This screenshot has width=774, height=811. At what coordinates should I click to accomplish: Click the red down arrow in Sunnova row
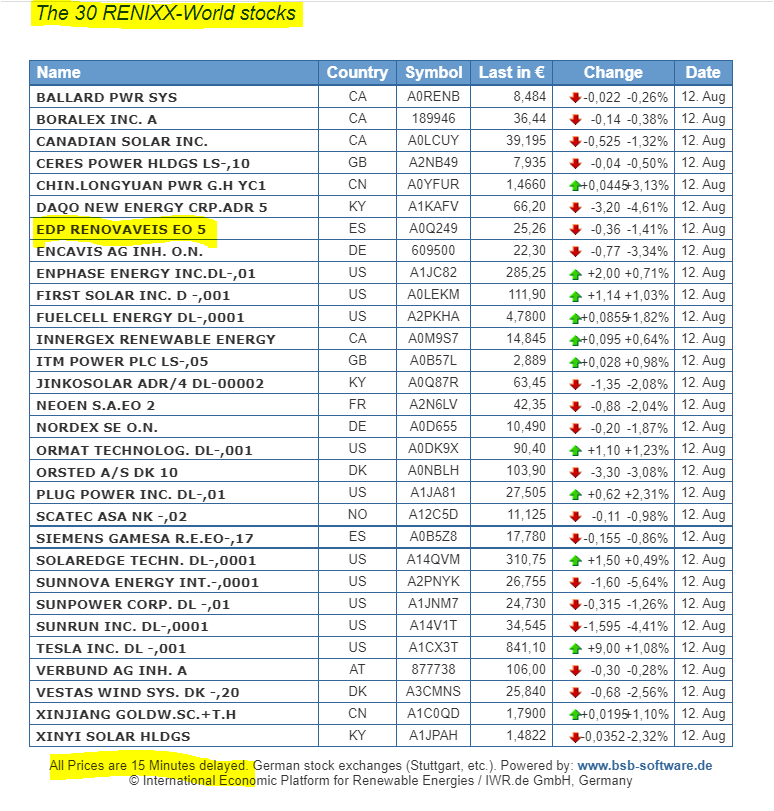point(575,582)
